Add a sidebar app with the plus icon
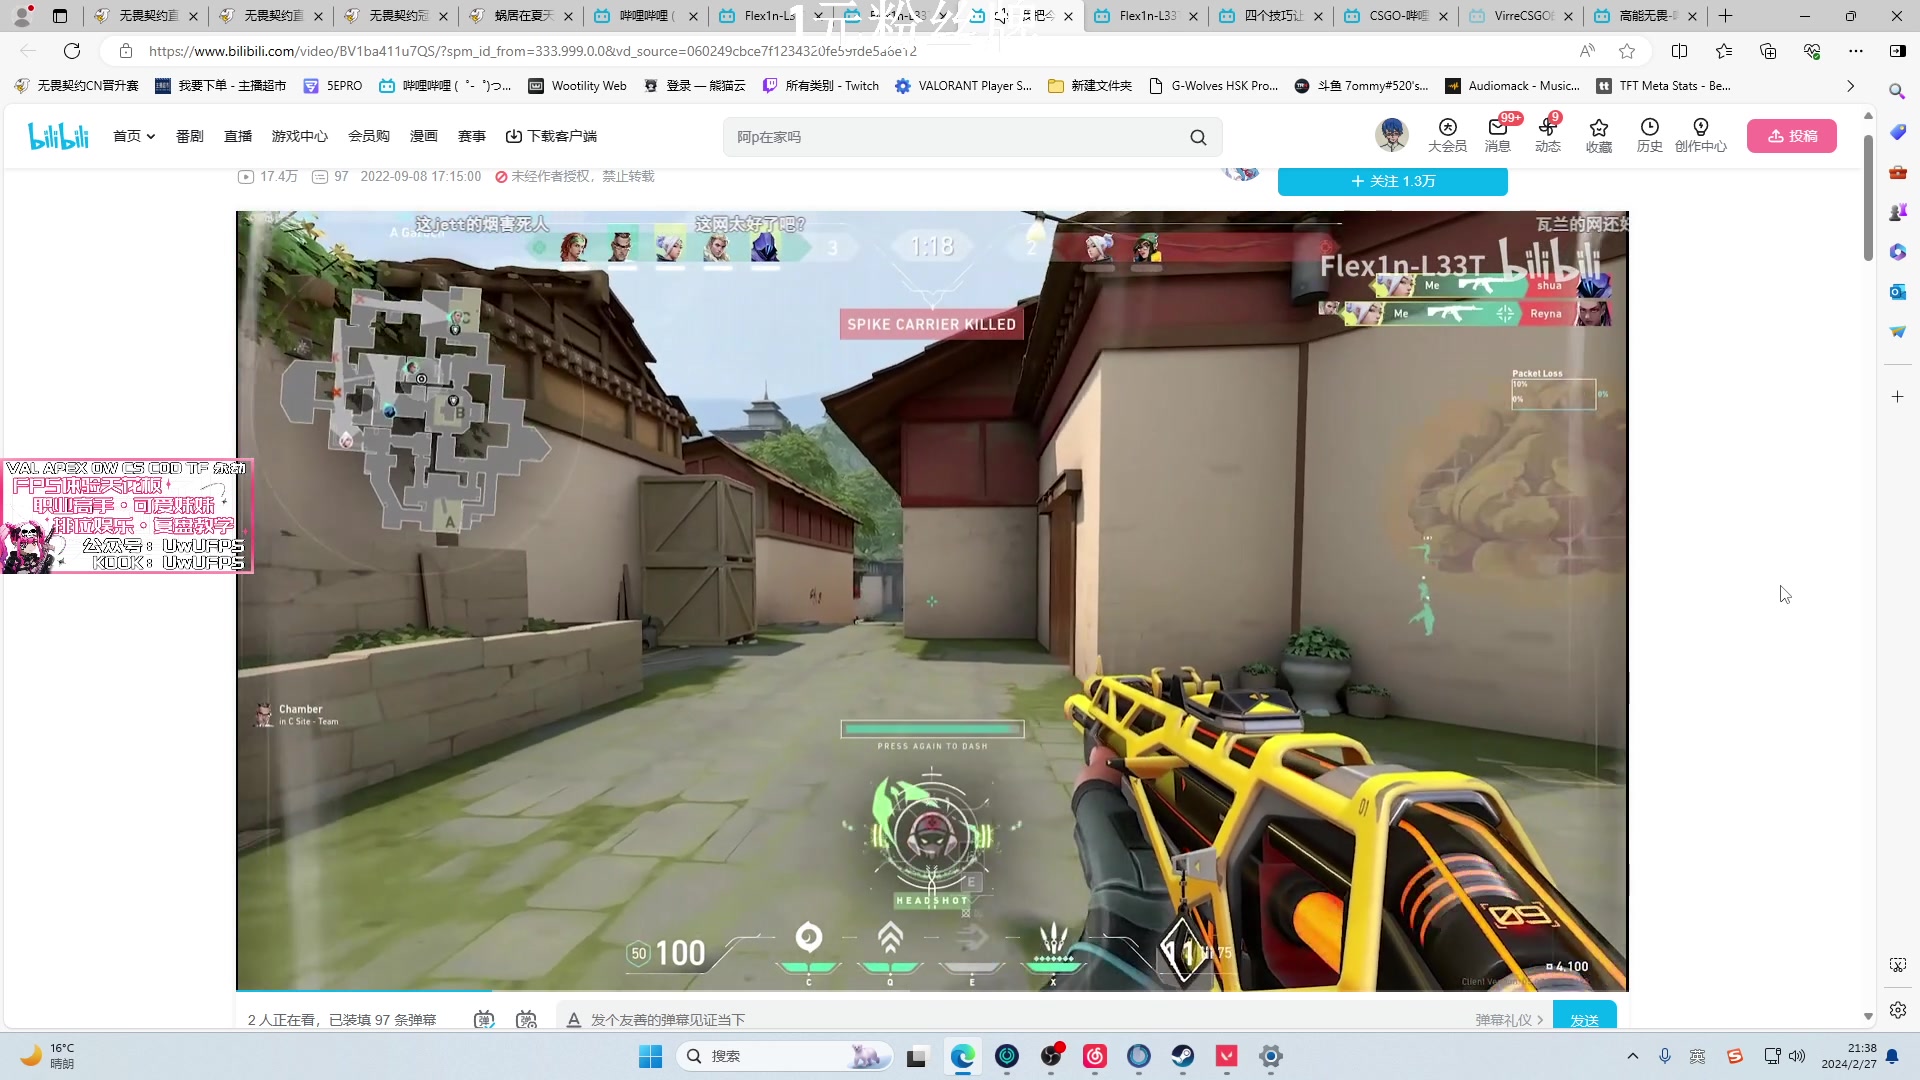The height and width of the screenshot is (1080, 1920). (x=1897, y=397)
